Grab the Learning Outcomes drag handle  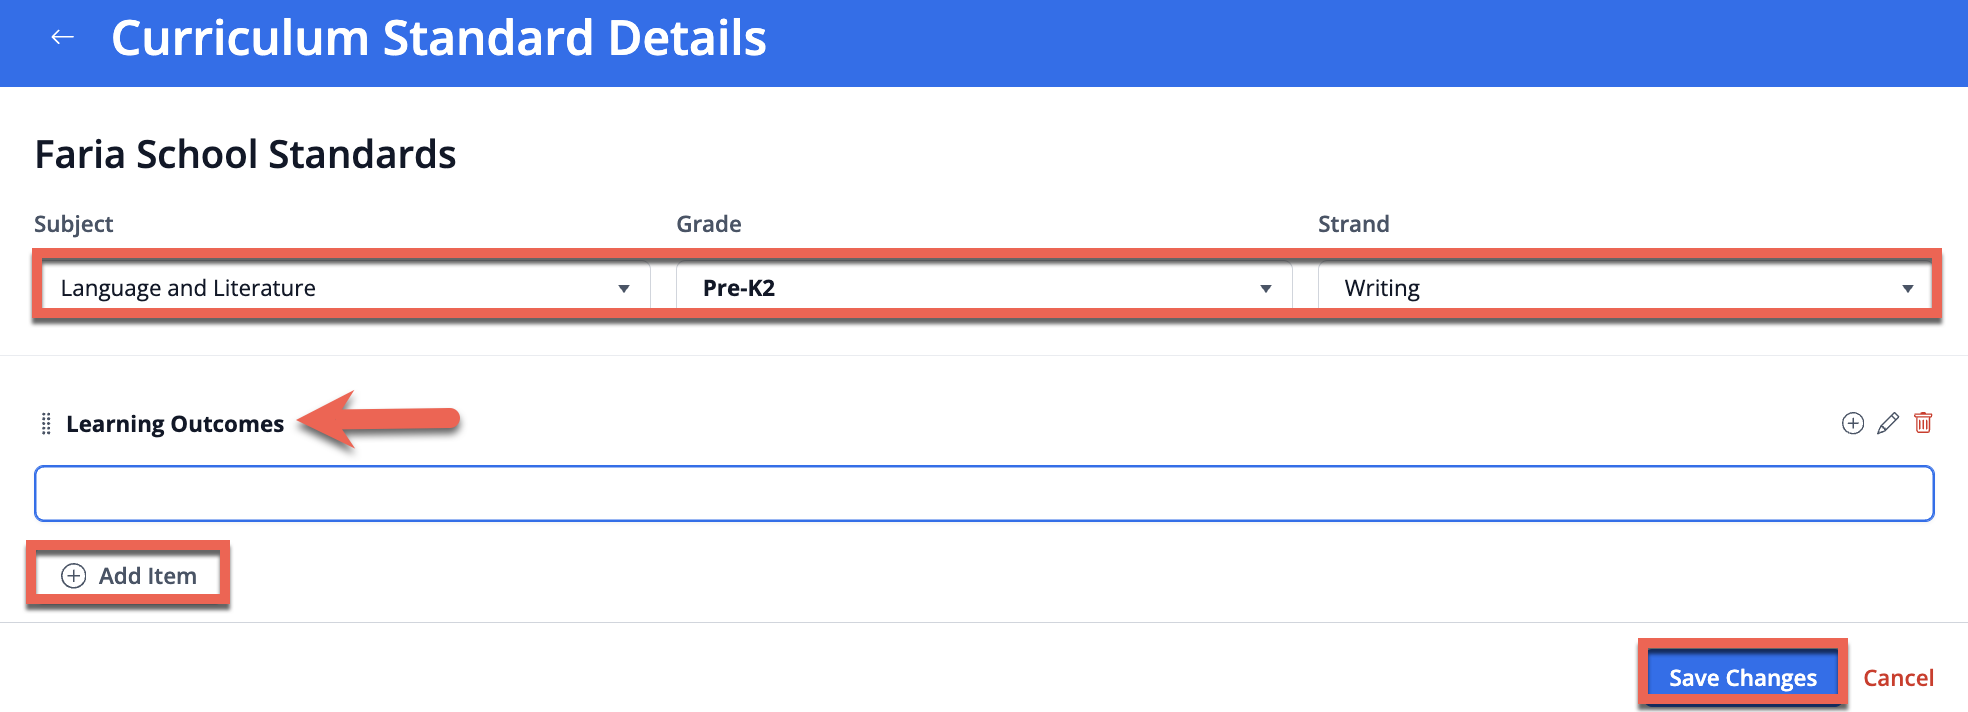tap(45, 424)
